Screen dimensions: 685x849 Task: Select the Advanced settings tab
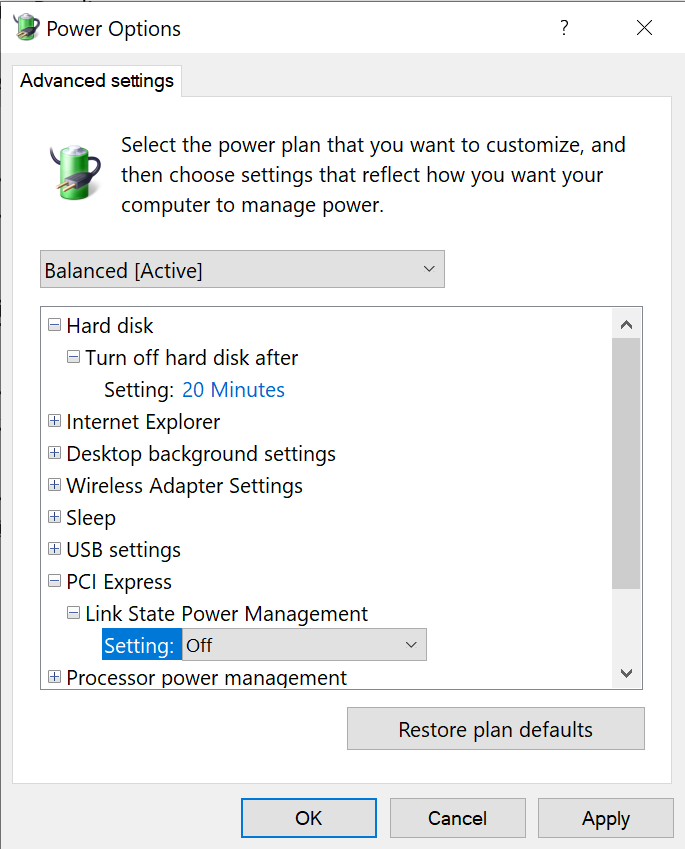pos(97,81)
